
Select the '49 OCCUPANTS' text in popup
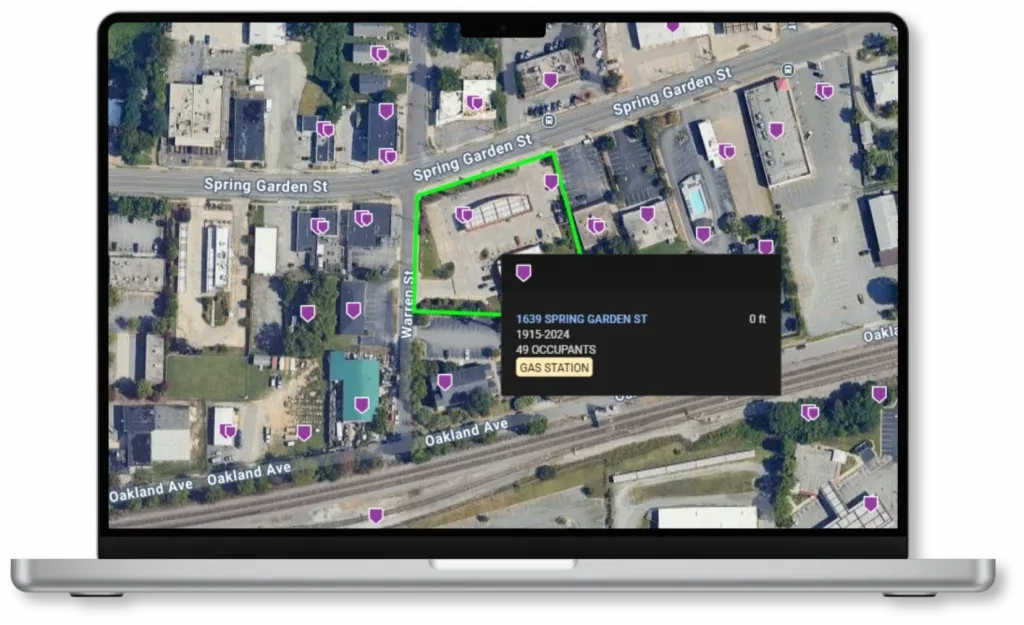tap(556, 349)
